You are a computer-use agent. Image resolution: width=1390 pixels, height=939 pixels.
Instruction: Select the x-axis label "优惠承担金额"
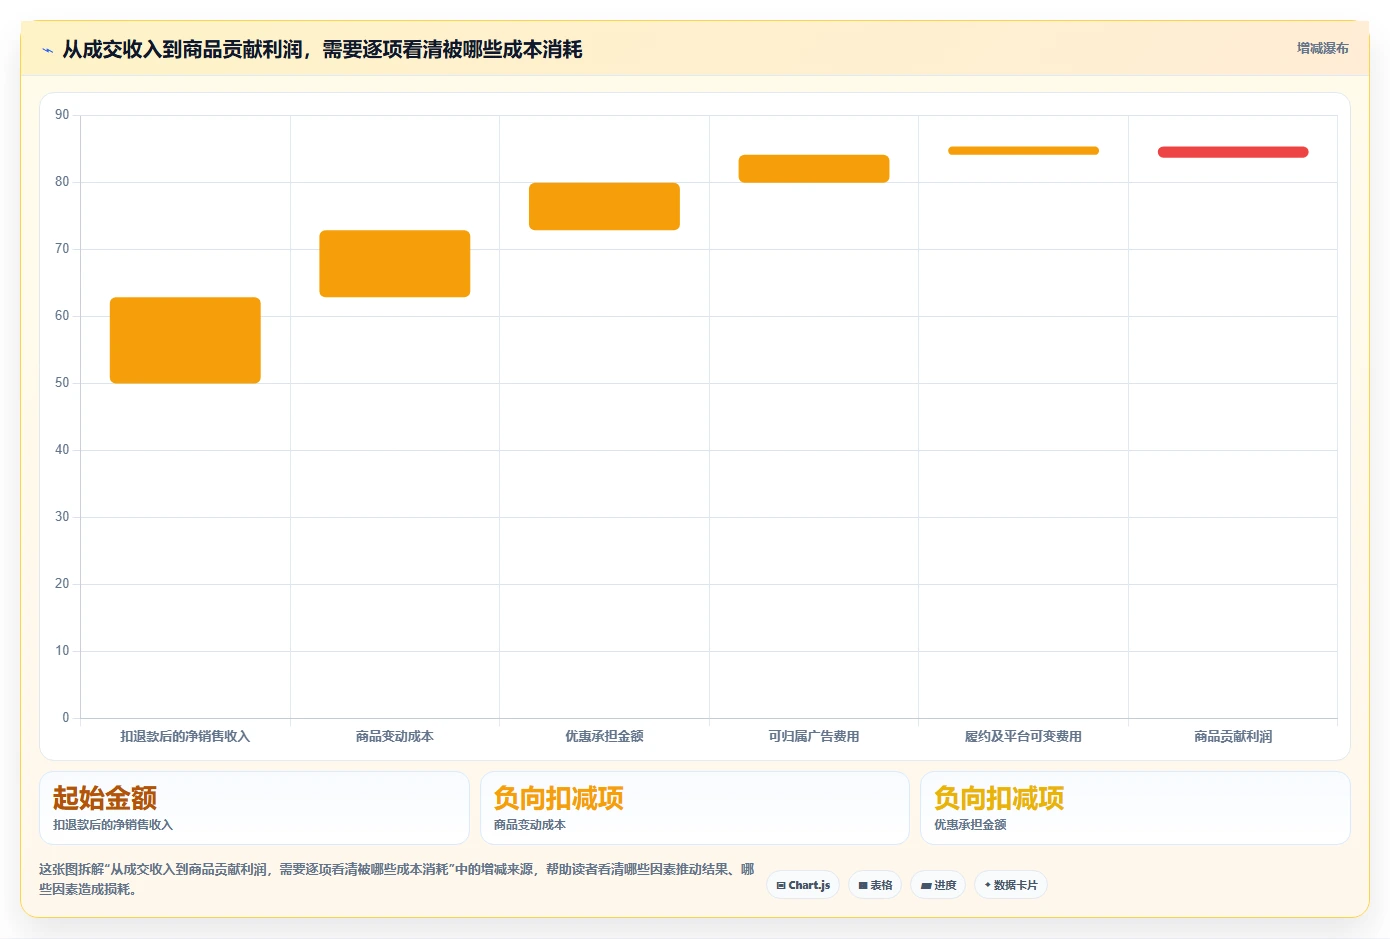coord(604,736)
